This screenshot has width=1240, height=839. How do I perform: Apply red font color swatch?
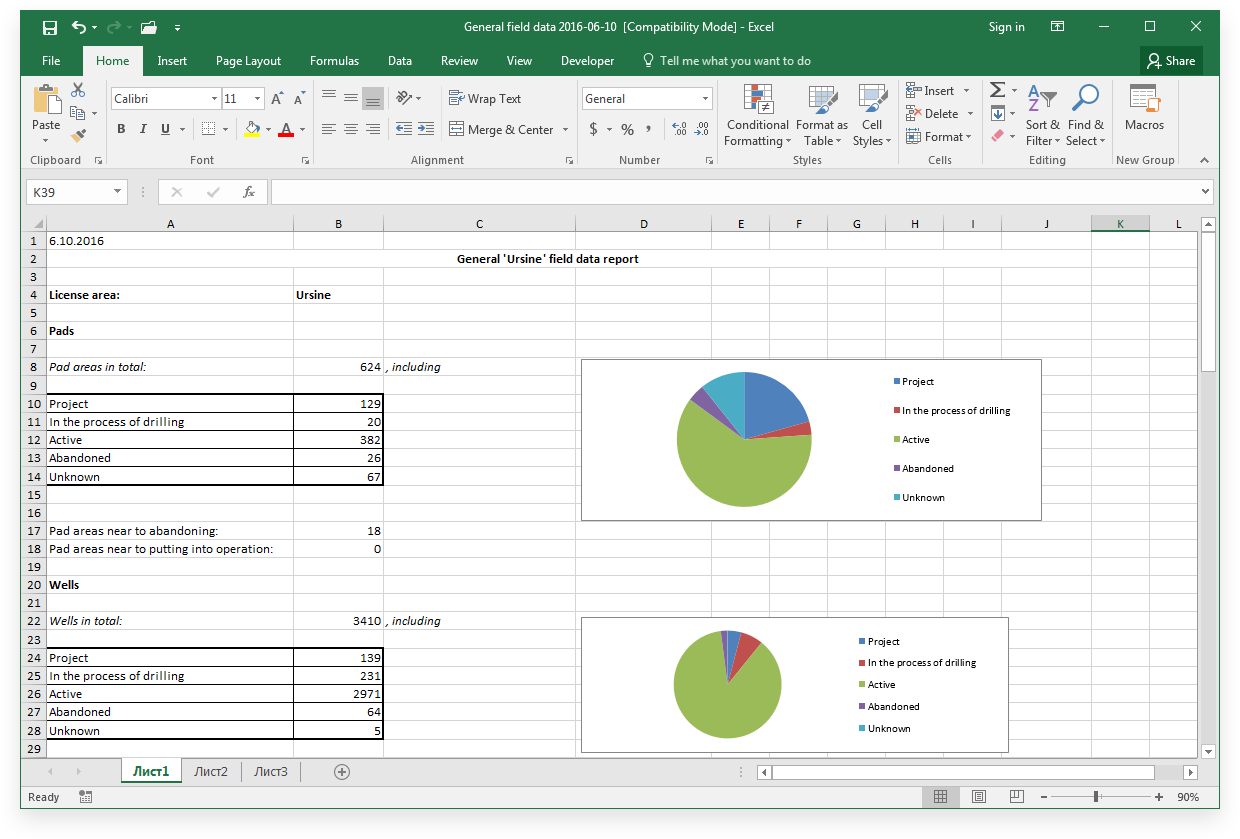tap(287, 129)
